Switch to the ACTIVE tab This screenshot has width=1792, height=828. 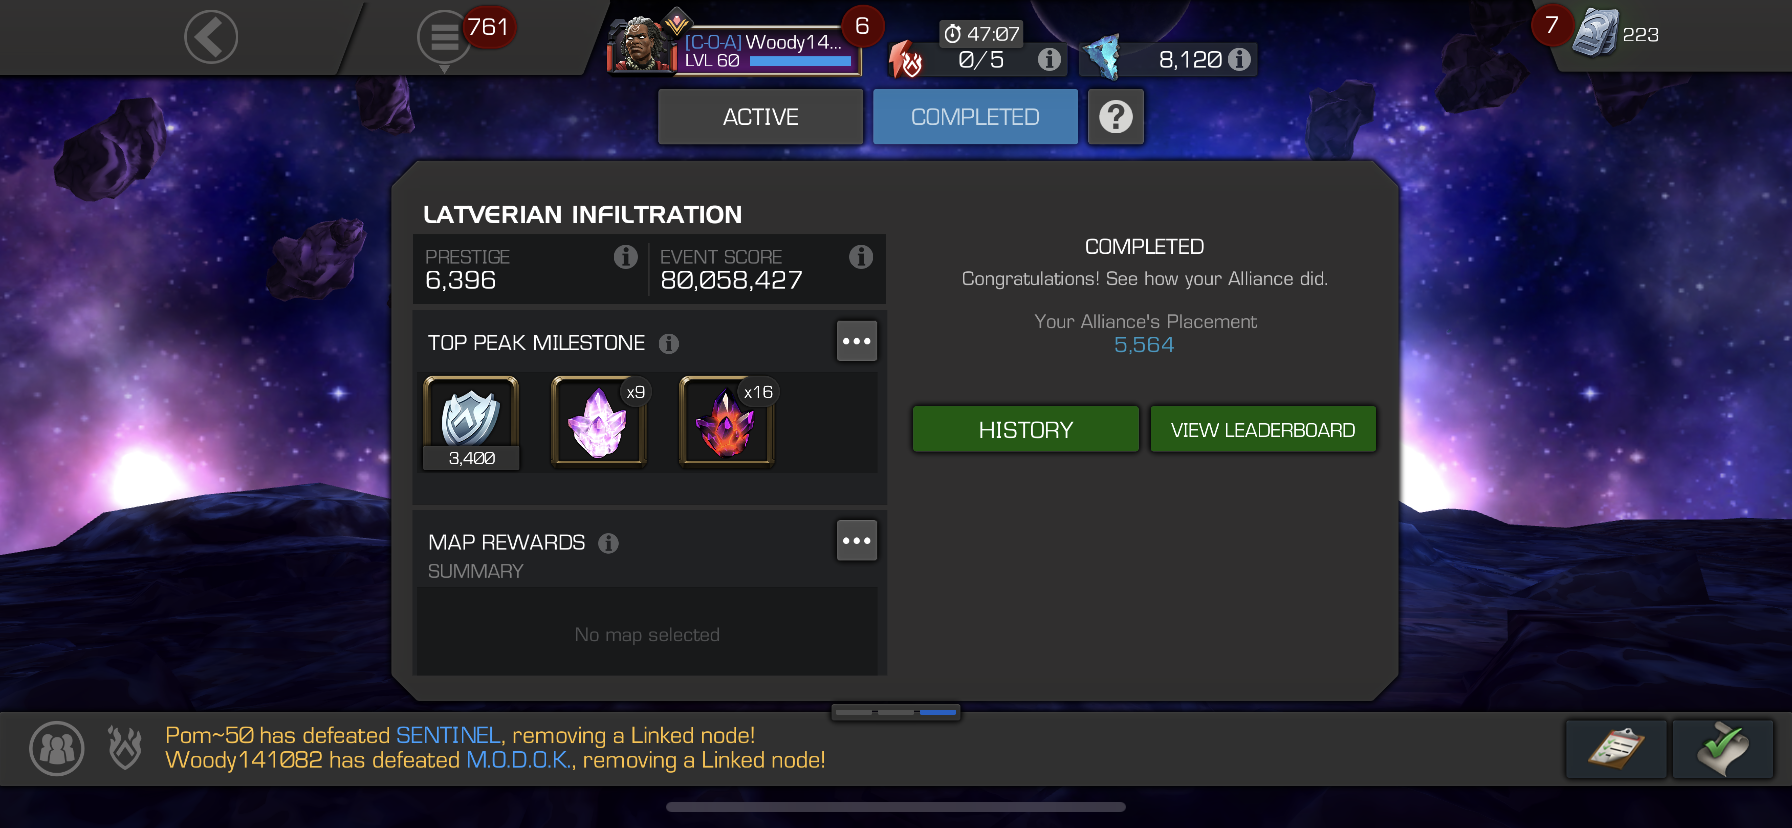(x=760, y=117)
